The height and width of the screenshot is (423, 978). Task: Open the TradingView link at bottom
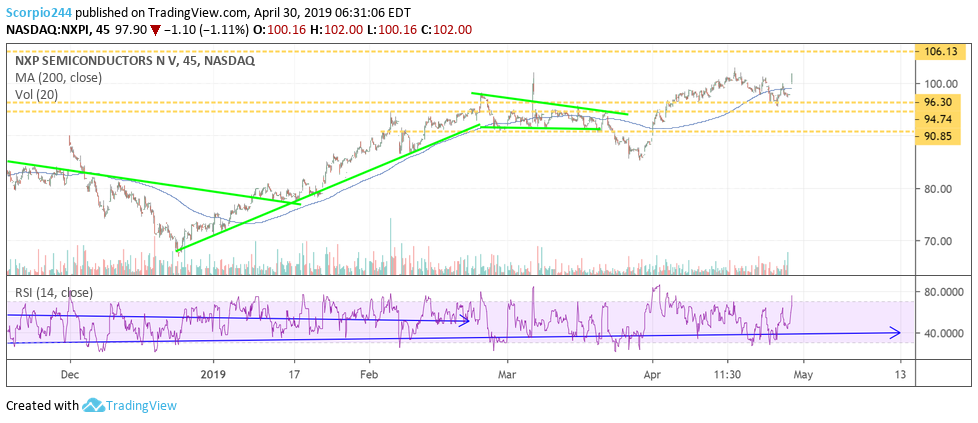[141, 405]
